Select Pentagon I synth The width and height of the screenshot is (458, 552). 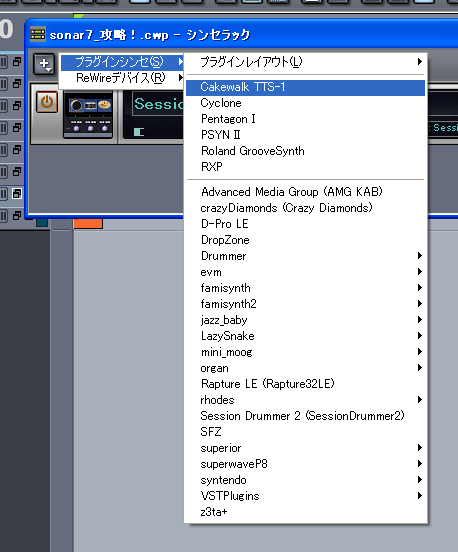(x=306, y=119)
